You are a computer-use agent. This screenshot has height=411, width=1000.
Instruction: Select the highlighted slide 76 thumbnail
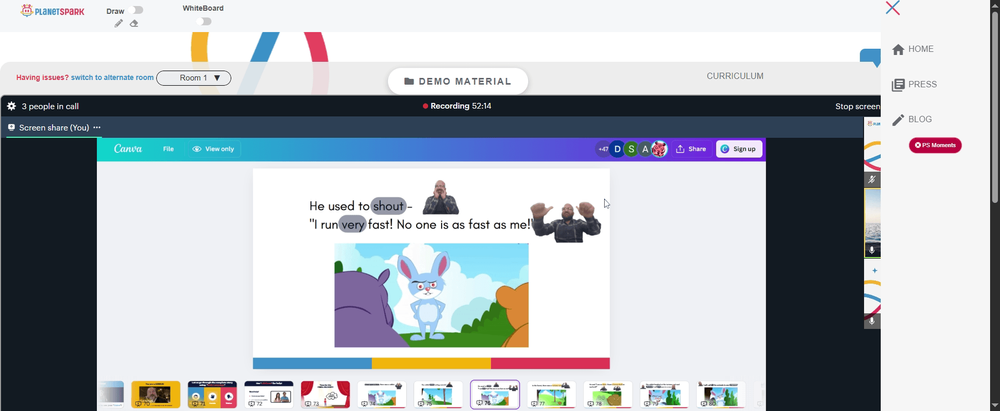tap(495, 394)
